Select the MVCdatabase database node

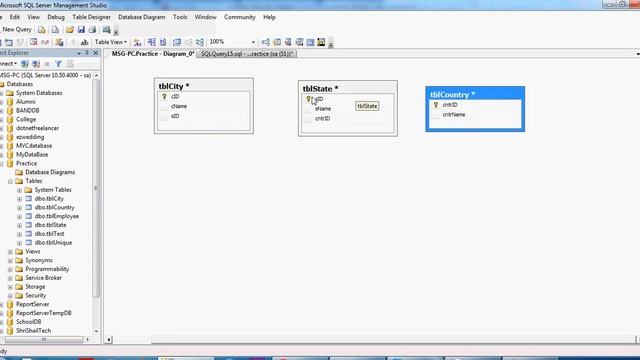[x=34, y=146]
